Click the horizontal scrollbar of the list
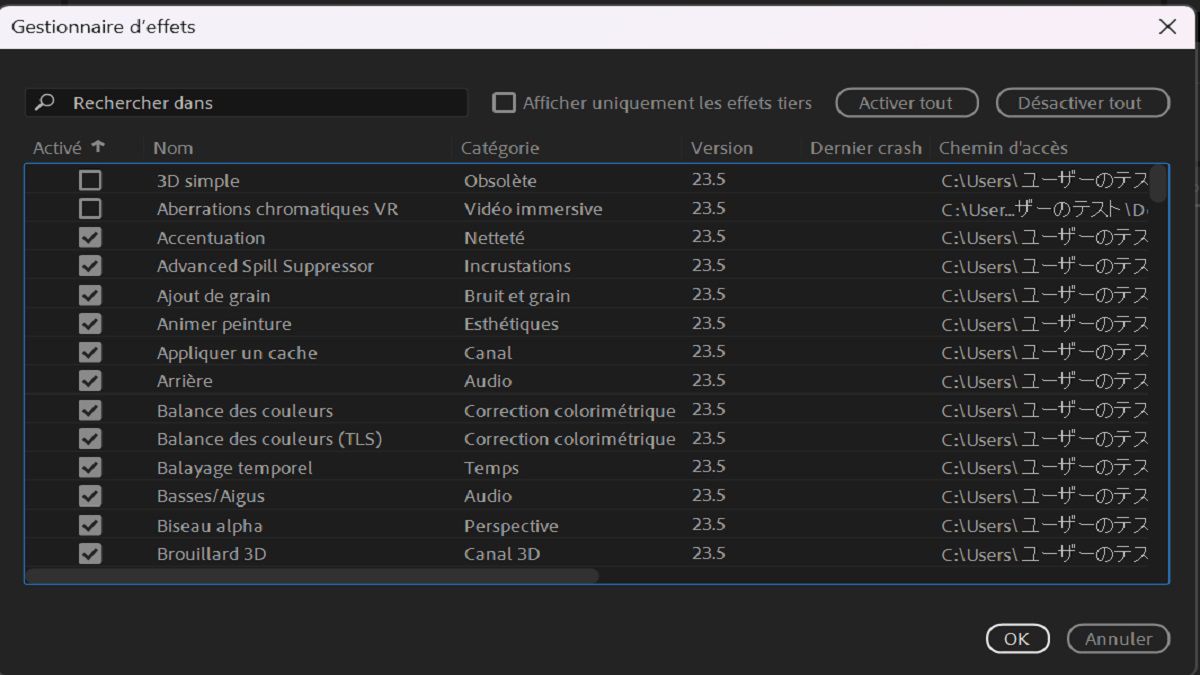 pyautogui.click(x=311, y=576)
